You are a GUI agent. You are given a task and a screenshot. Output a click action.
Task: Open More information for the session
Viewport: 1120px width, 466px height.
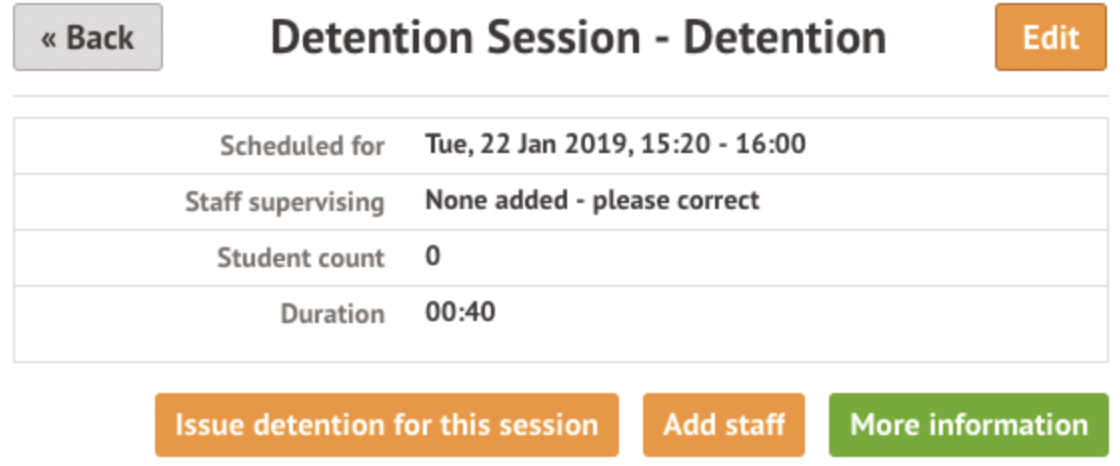[x=968, y=425]
